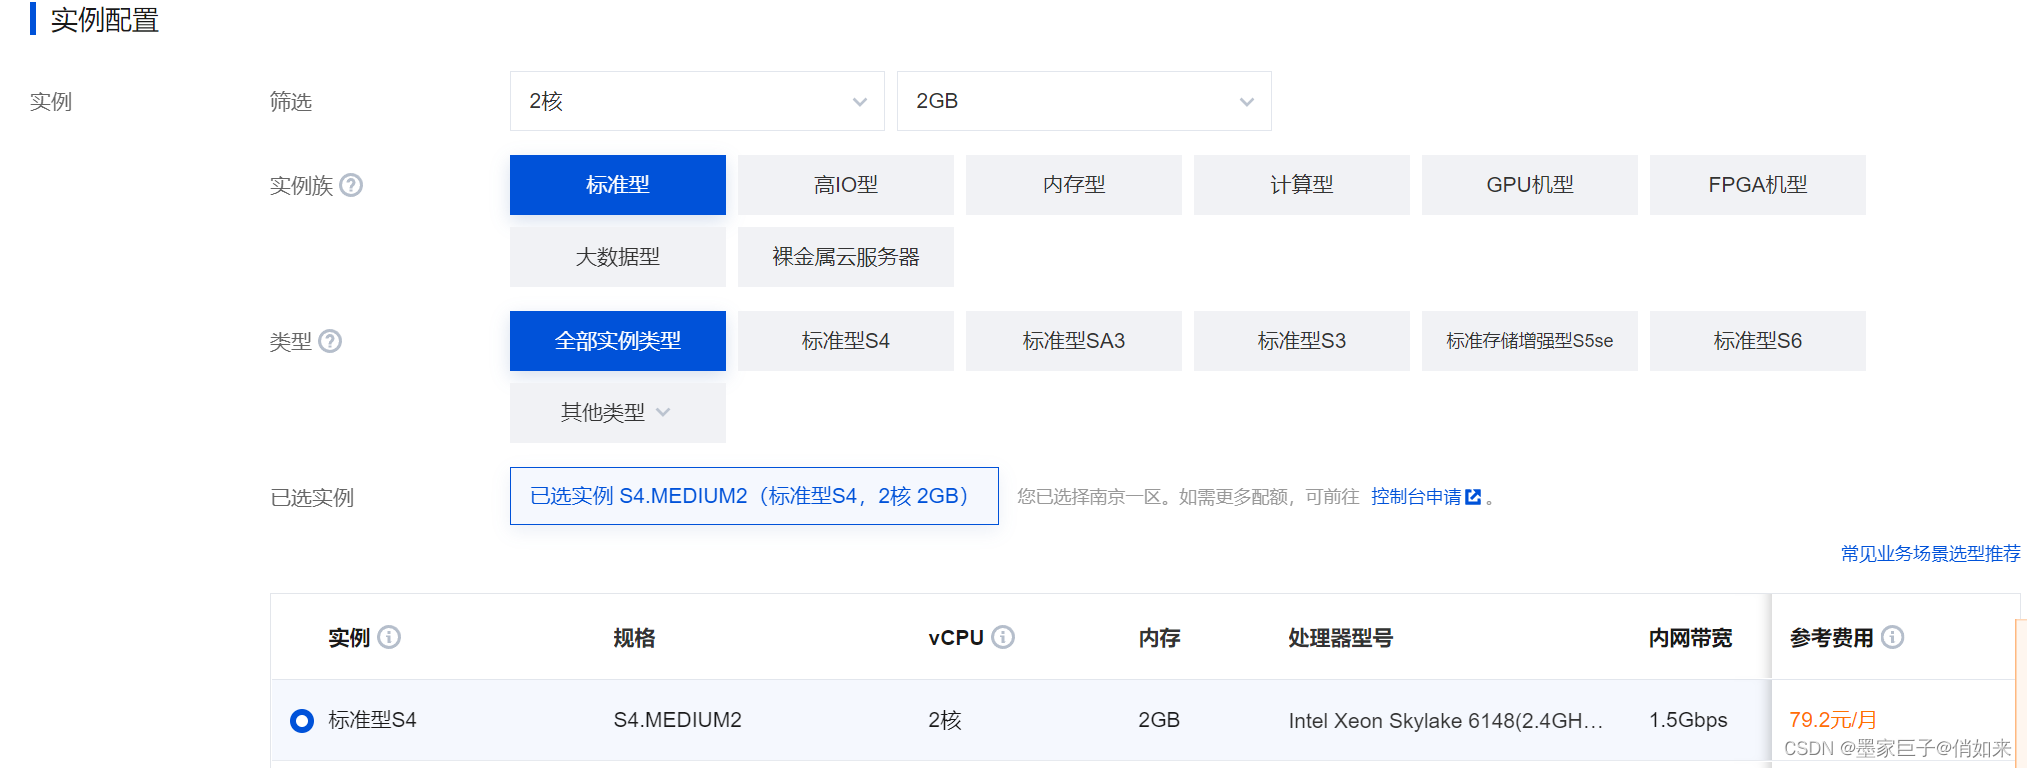Click help icon next to 实例族
The image size is (2027, 768).
351,185
